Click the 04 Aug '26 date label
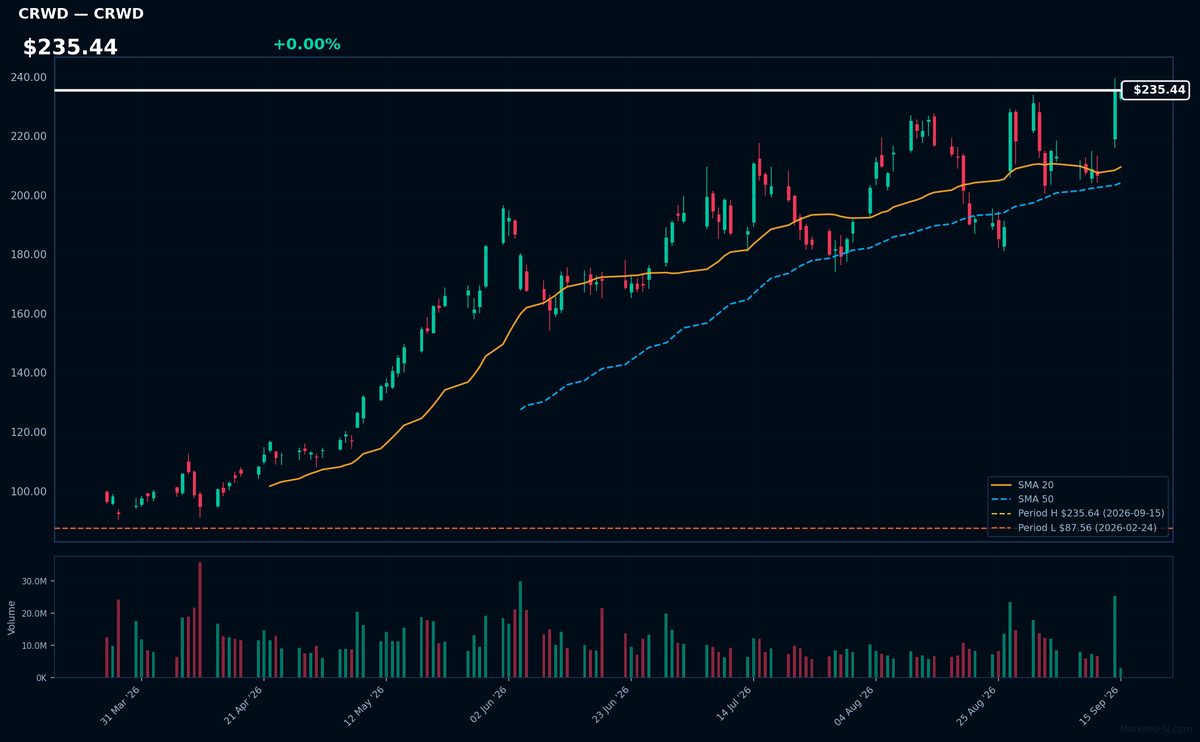Viewport: 1200px width, 742px height. click(855, 705)
